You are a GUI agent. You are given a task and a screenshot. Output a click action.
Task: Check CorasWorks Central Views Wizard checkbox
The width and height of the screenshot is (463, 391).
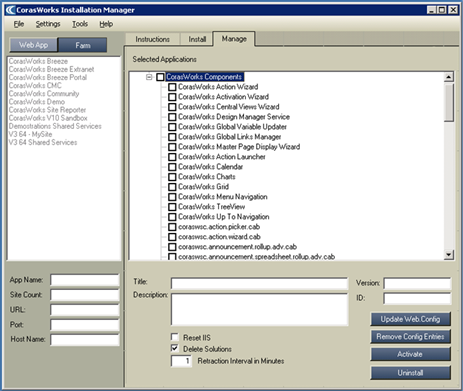[172, 107]
